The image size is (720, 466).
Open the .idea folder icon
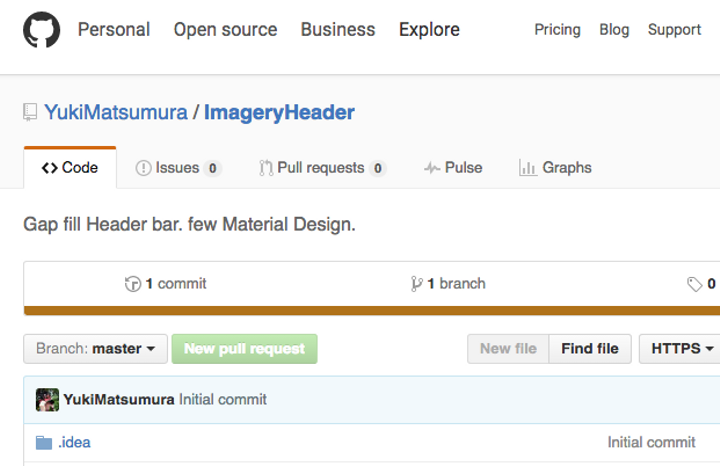point(43,442)
